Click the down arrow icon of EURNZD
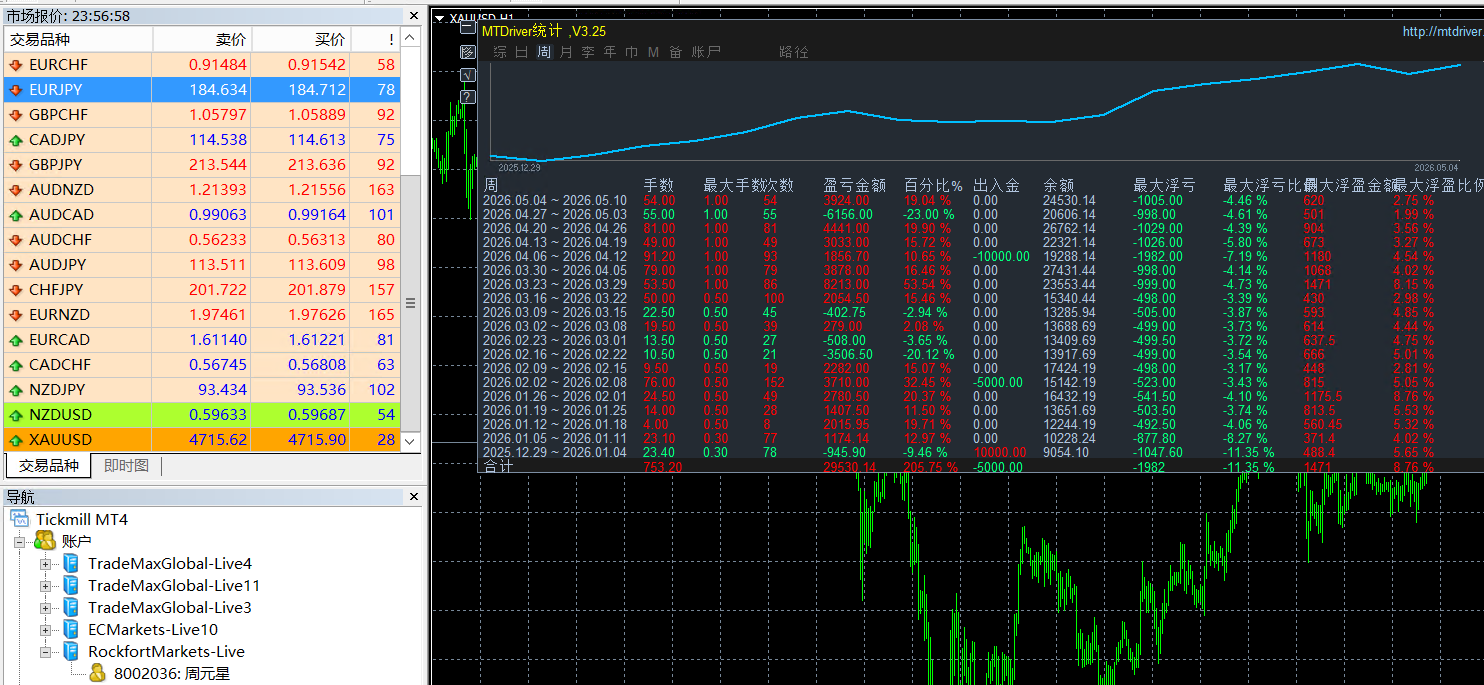Image resolution: width=1484 pixels, height=685 pixels. [x=16, y=314]
